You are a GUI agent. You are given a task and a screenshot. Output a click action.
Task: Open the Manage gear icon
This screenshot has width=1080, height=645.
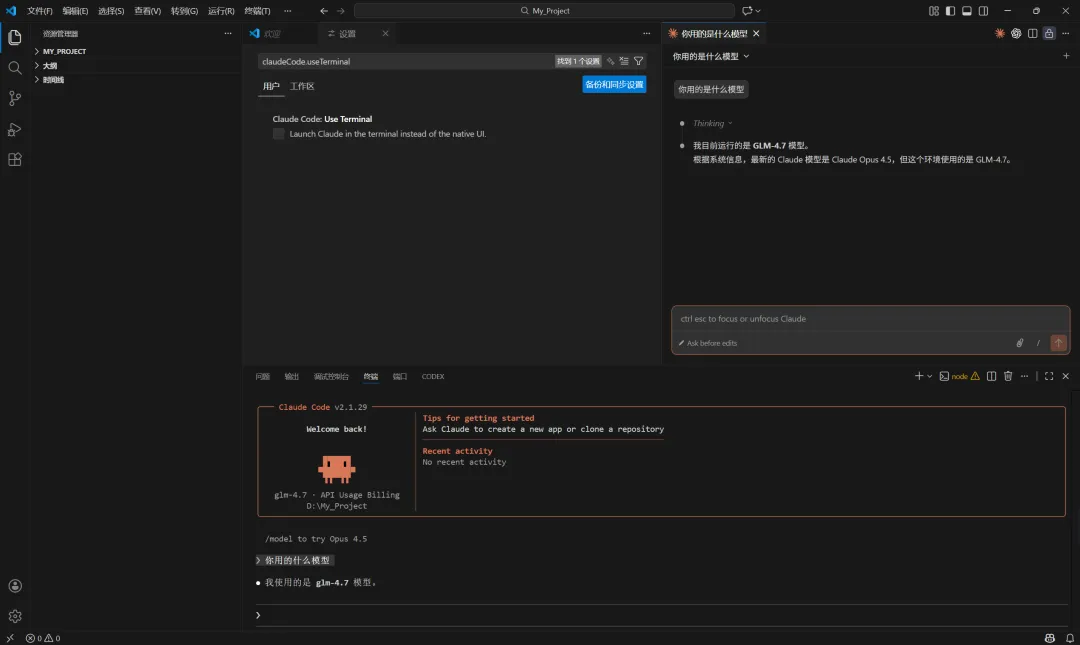point(14,616)
